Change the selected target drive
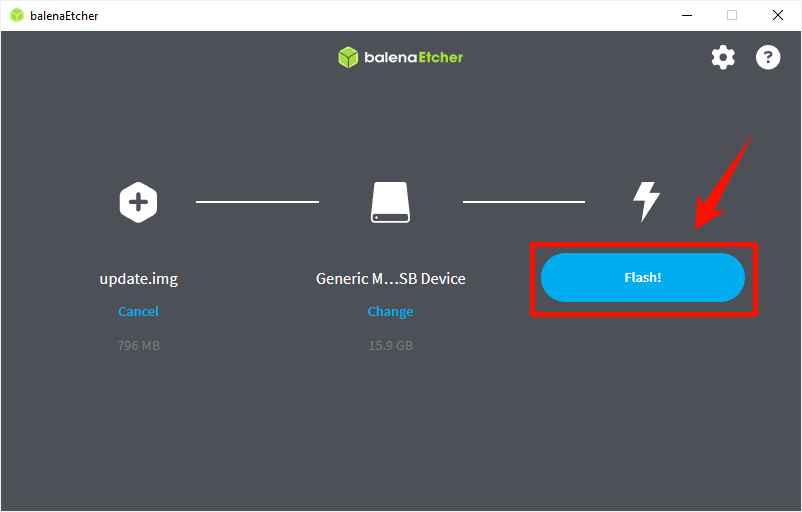This screenshot has height=512, width=802. click(x=390, y=311)
